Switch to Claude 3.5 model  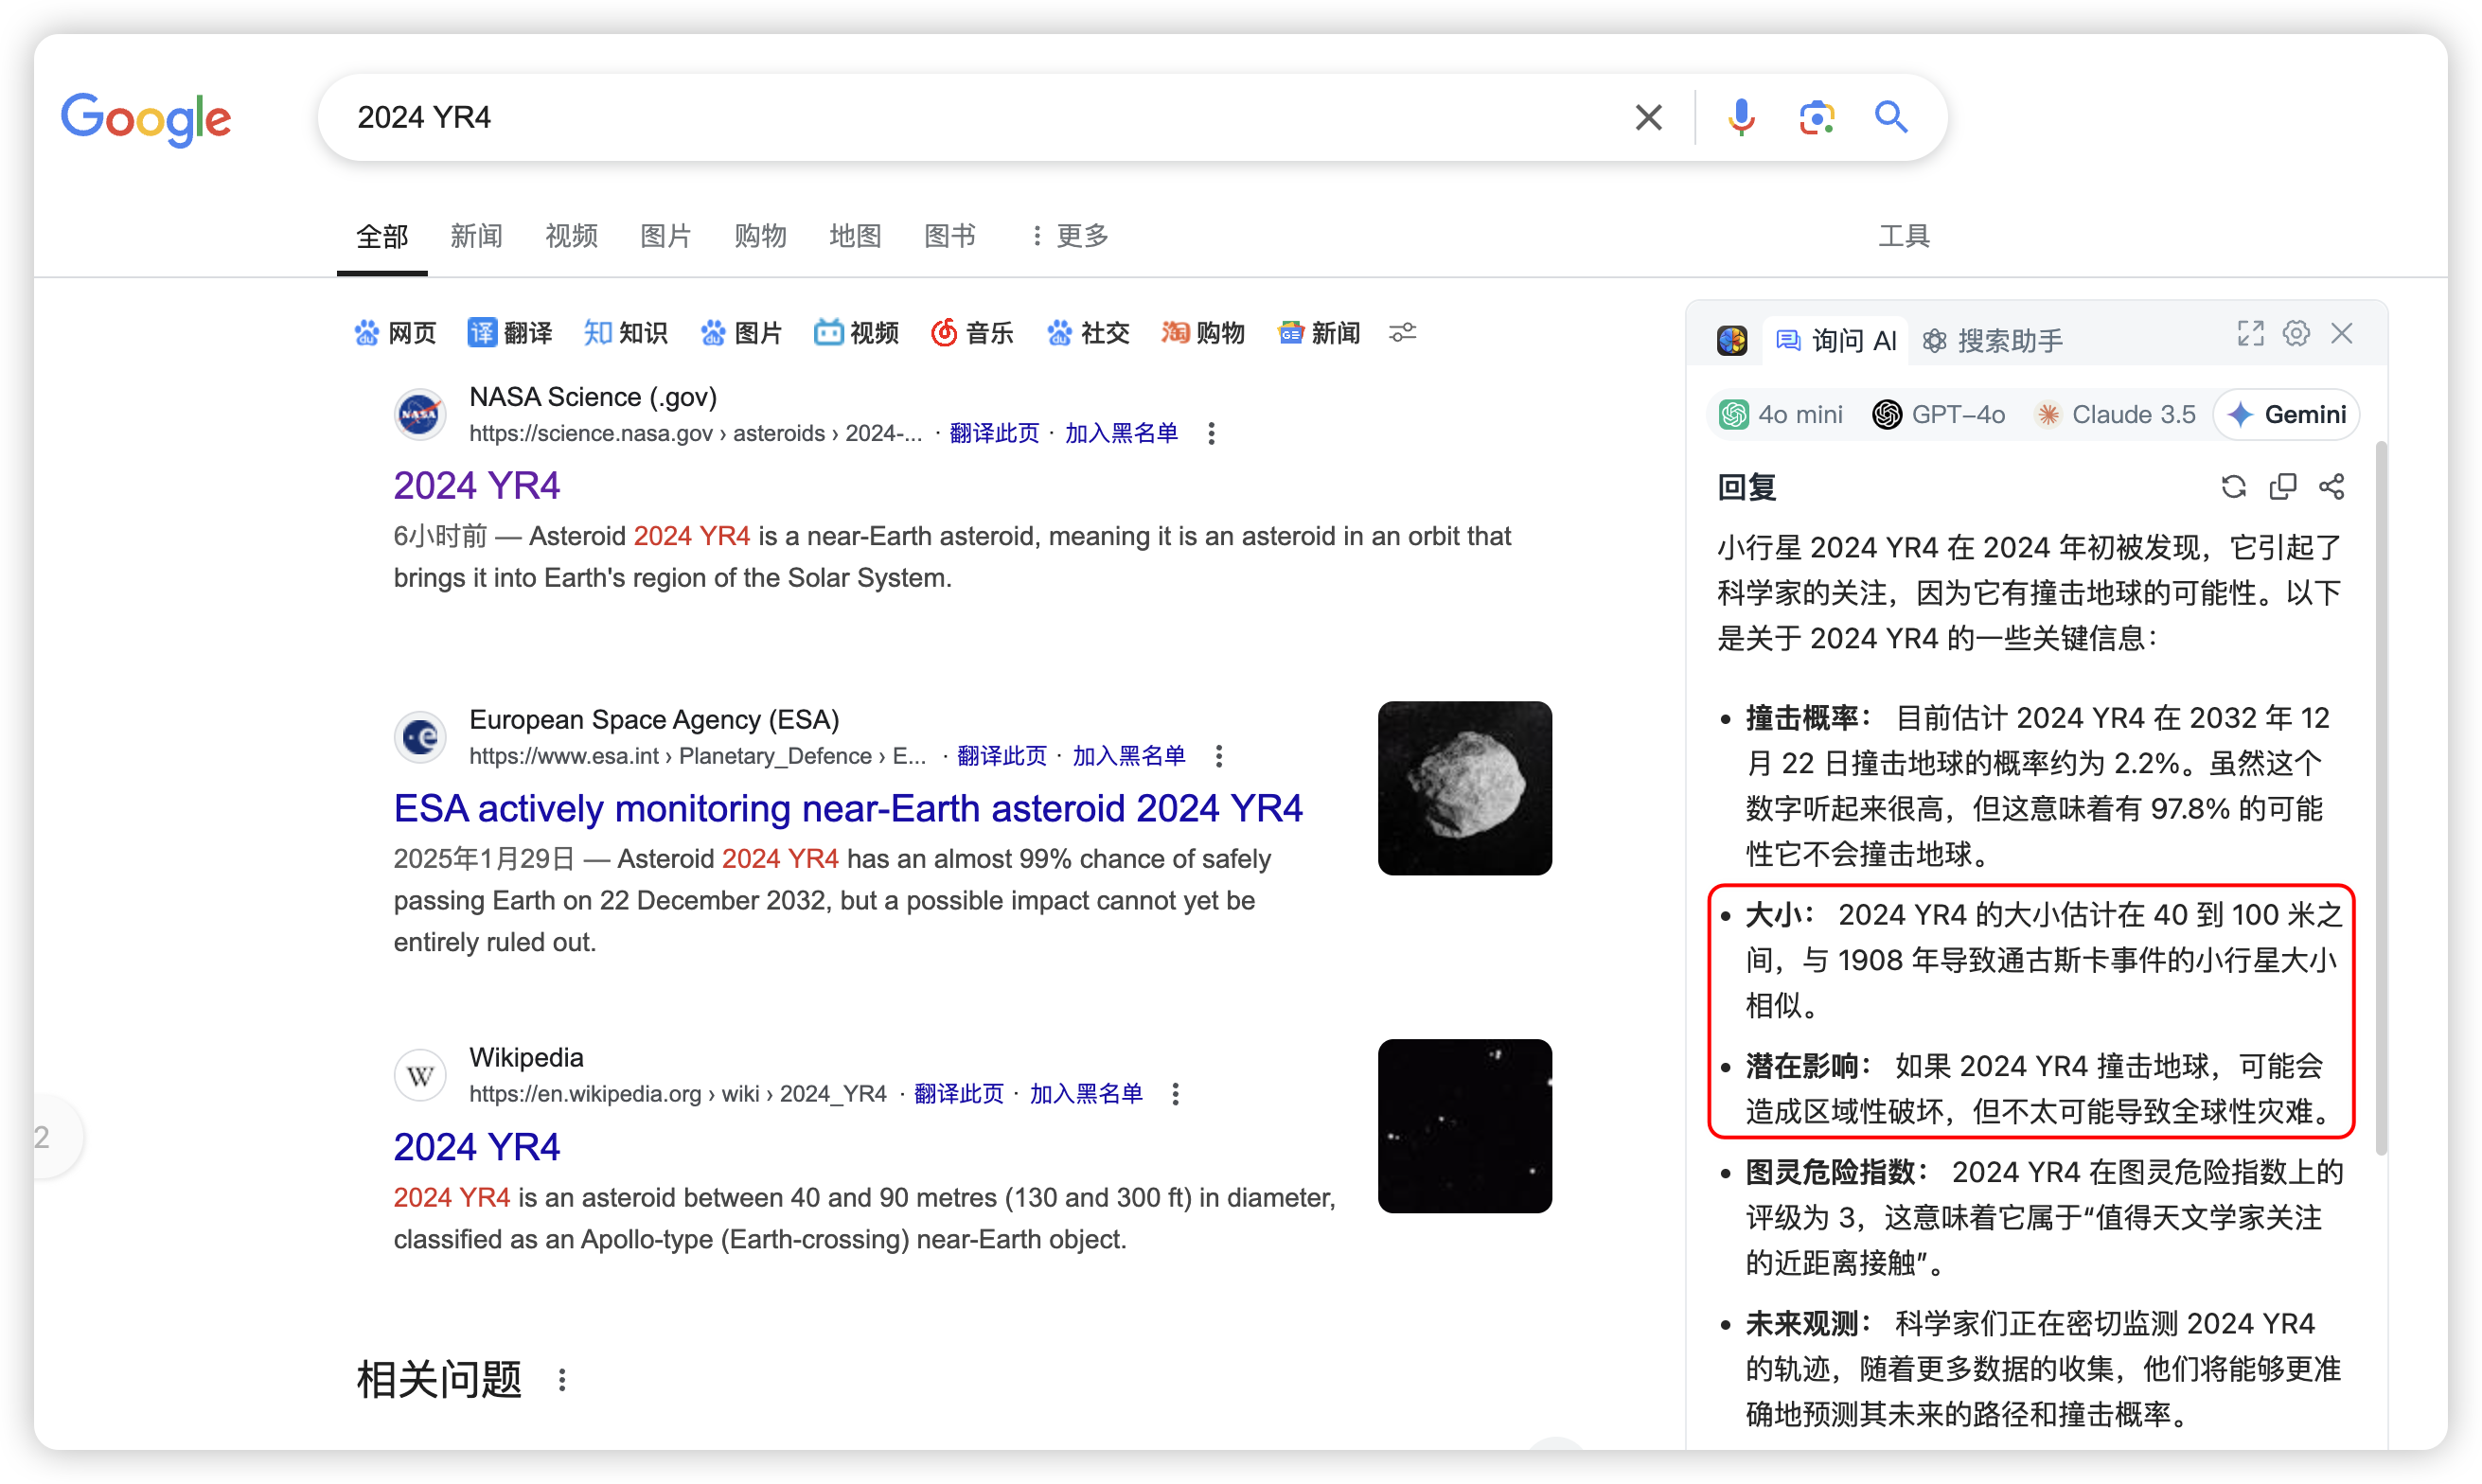pyautogui.click(x=2116, y=415)
